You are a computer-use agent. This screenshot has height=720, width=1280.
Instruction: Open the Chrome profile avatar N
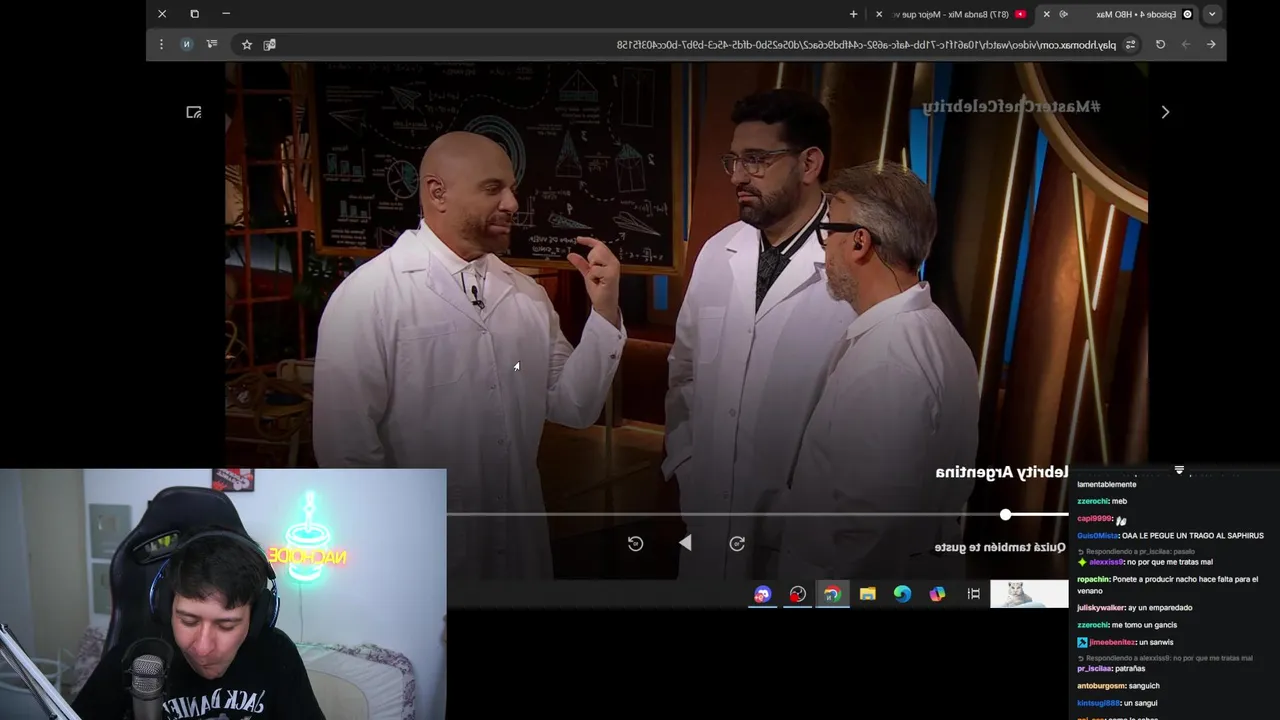(x=186, y=44)
